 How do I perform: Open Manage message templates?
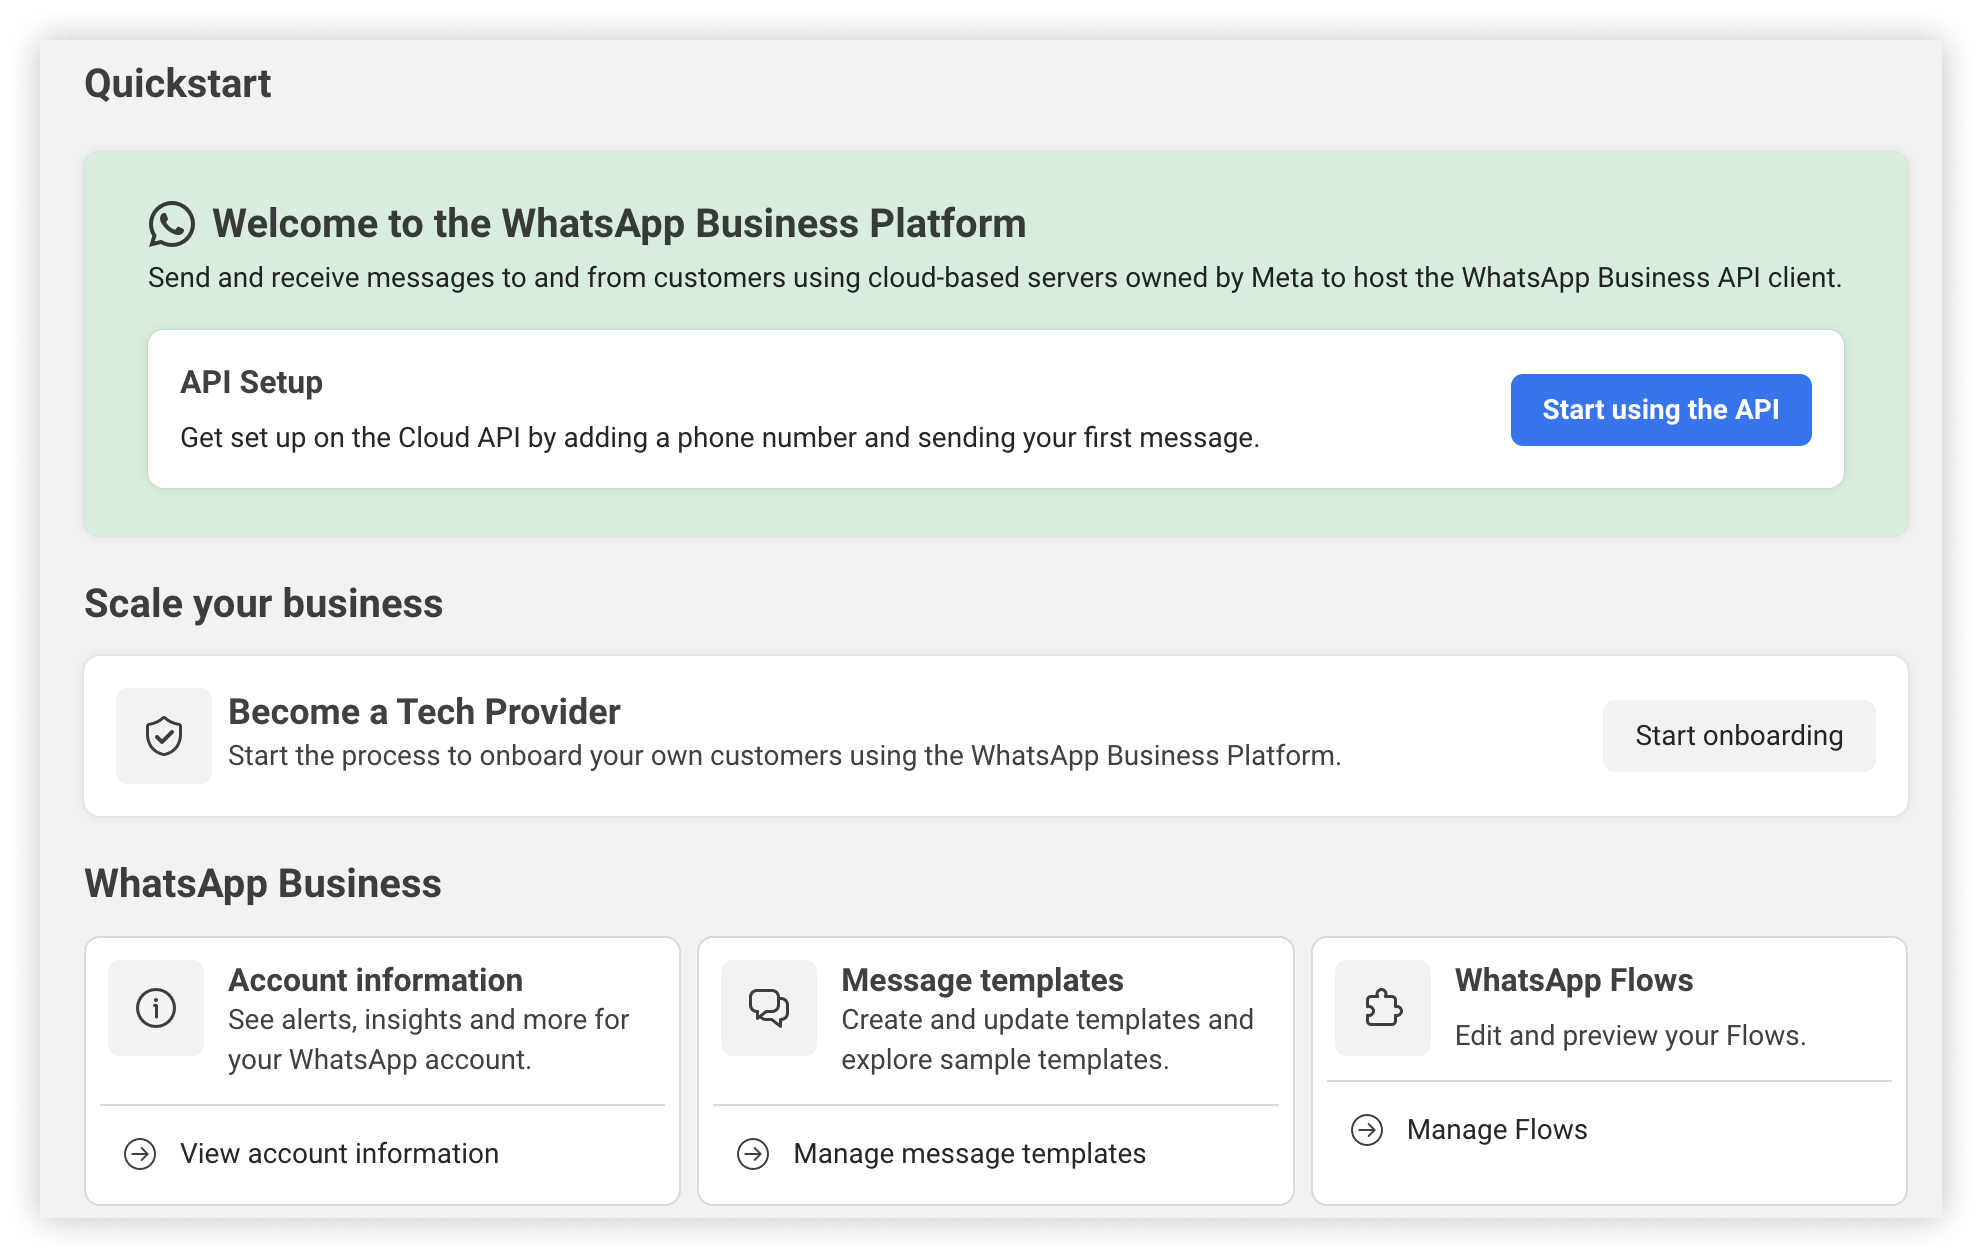point(968,1153)
